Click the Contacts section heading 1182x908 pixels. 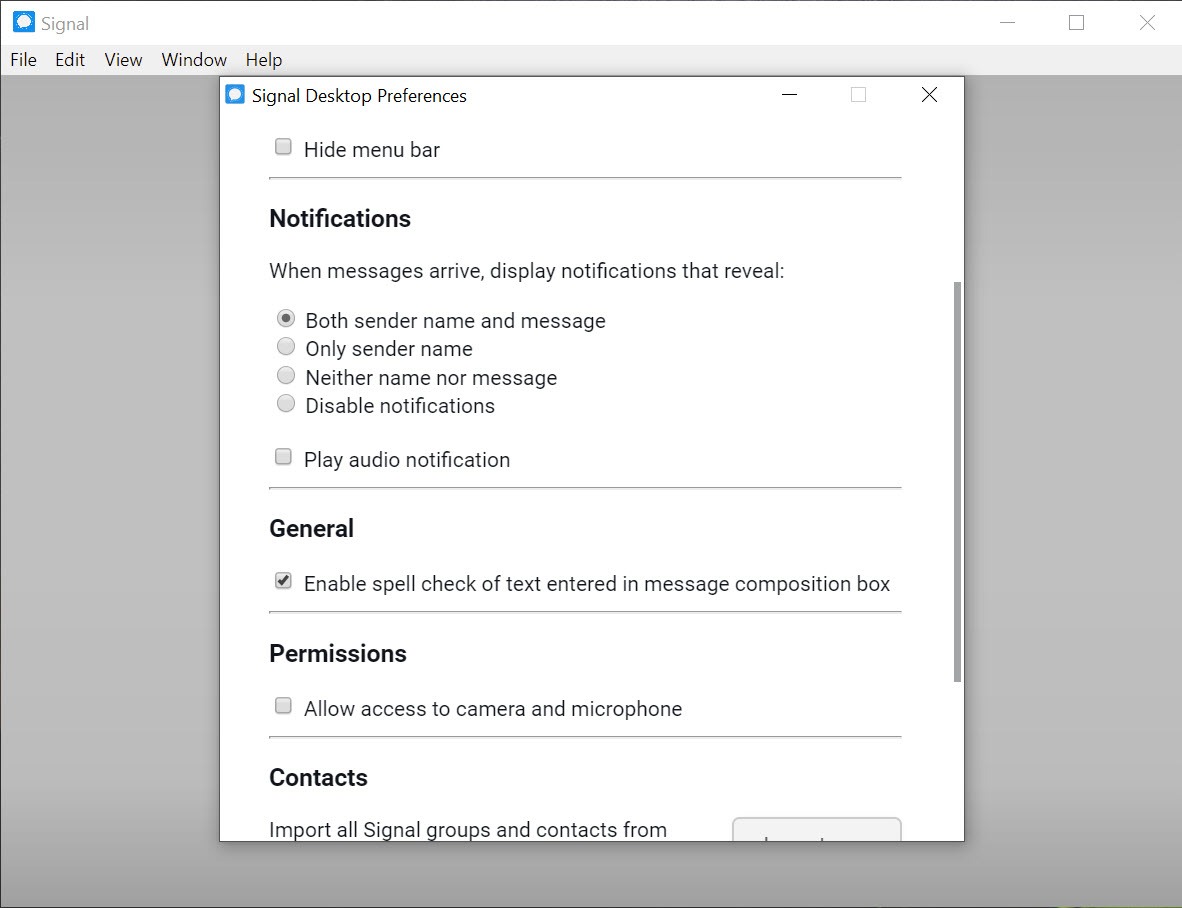(318, 778)
